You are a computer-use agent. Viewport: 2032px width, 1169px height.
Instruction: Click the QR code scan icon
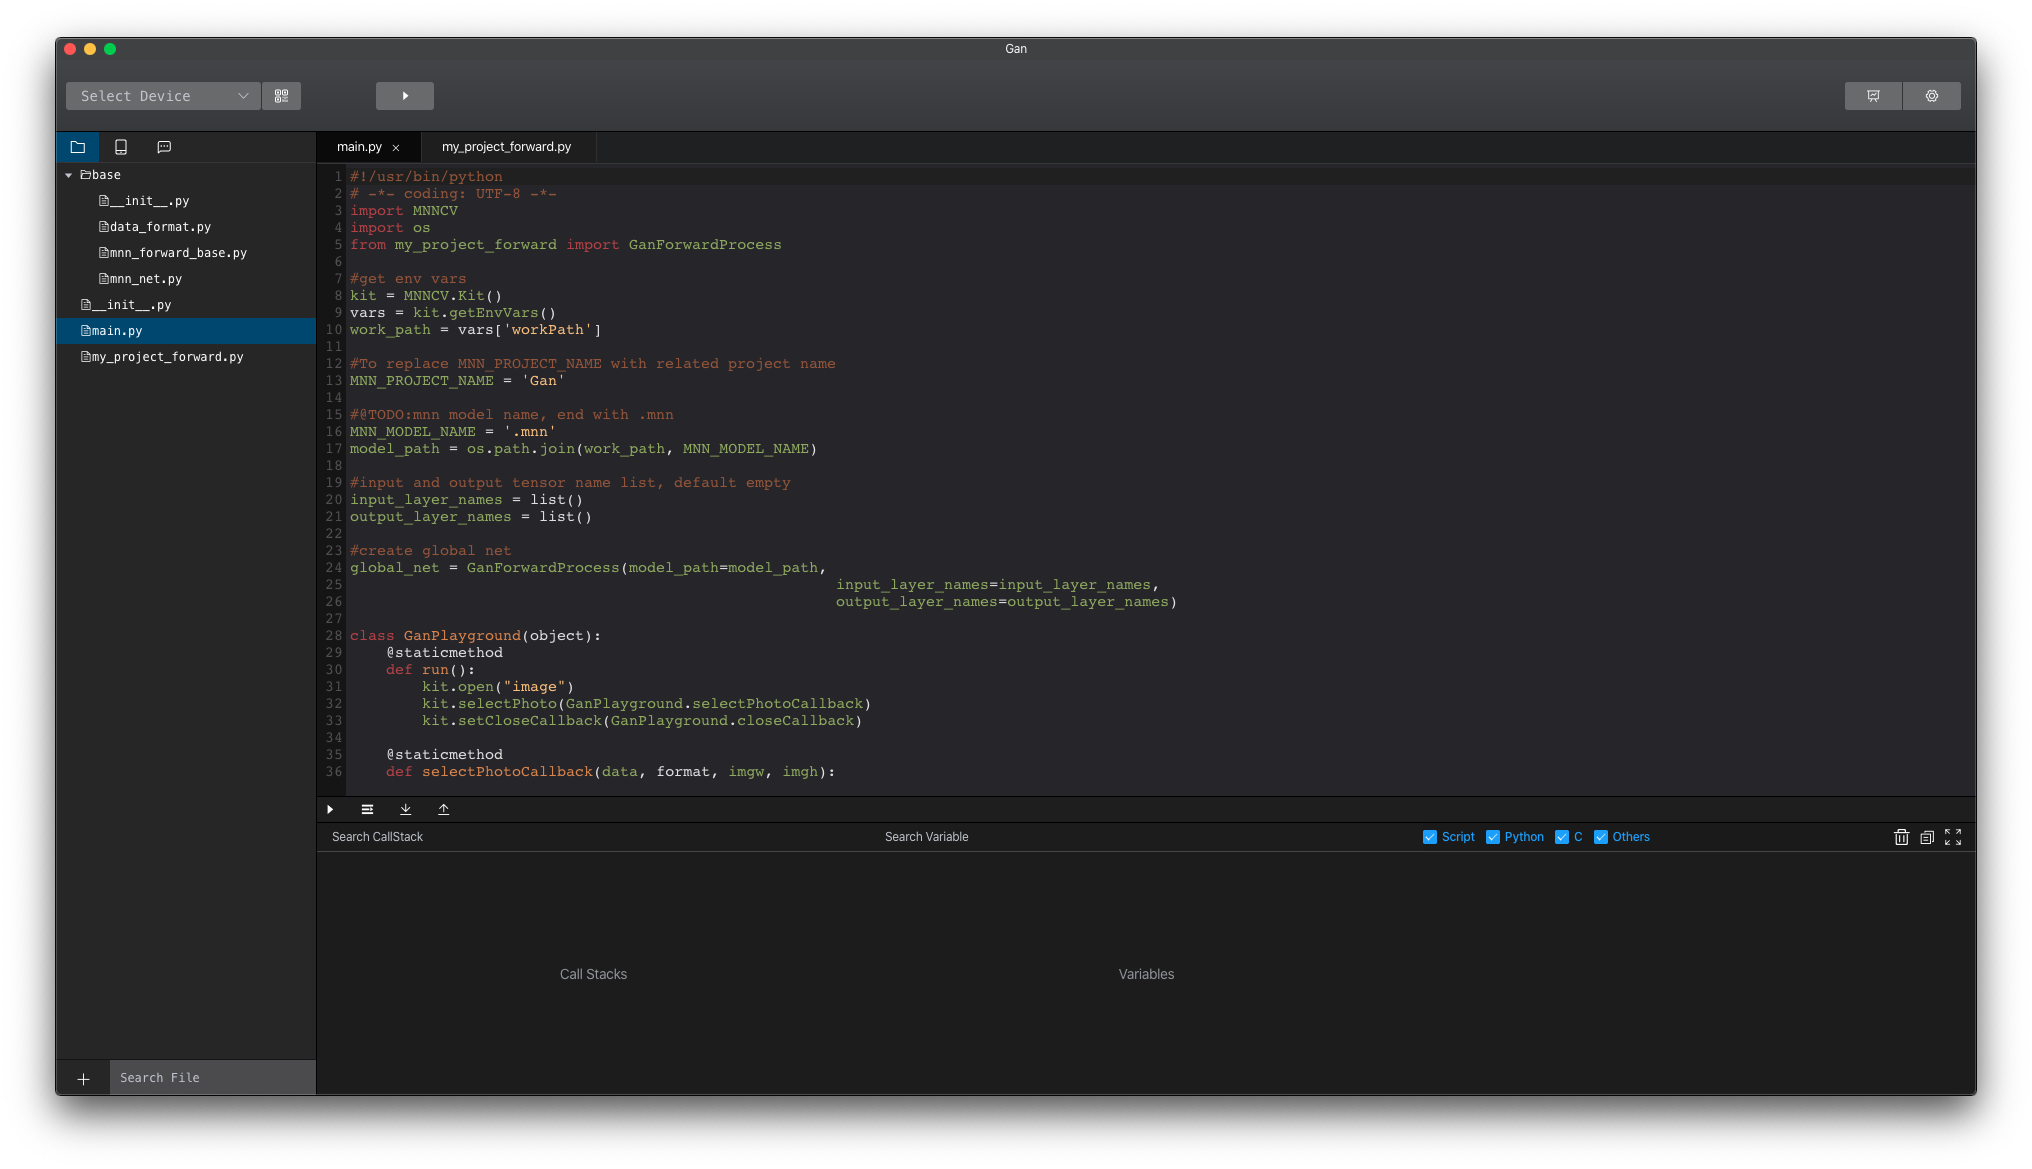point(281,96)
